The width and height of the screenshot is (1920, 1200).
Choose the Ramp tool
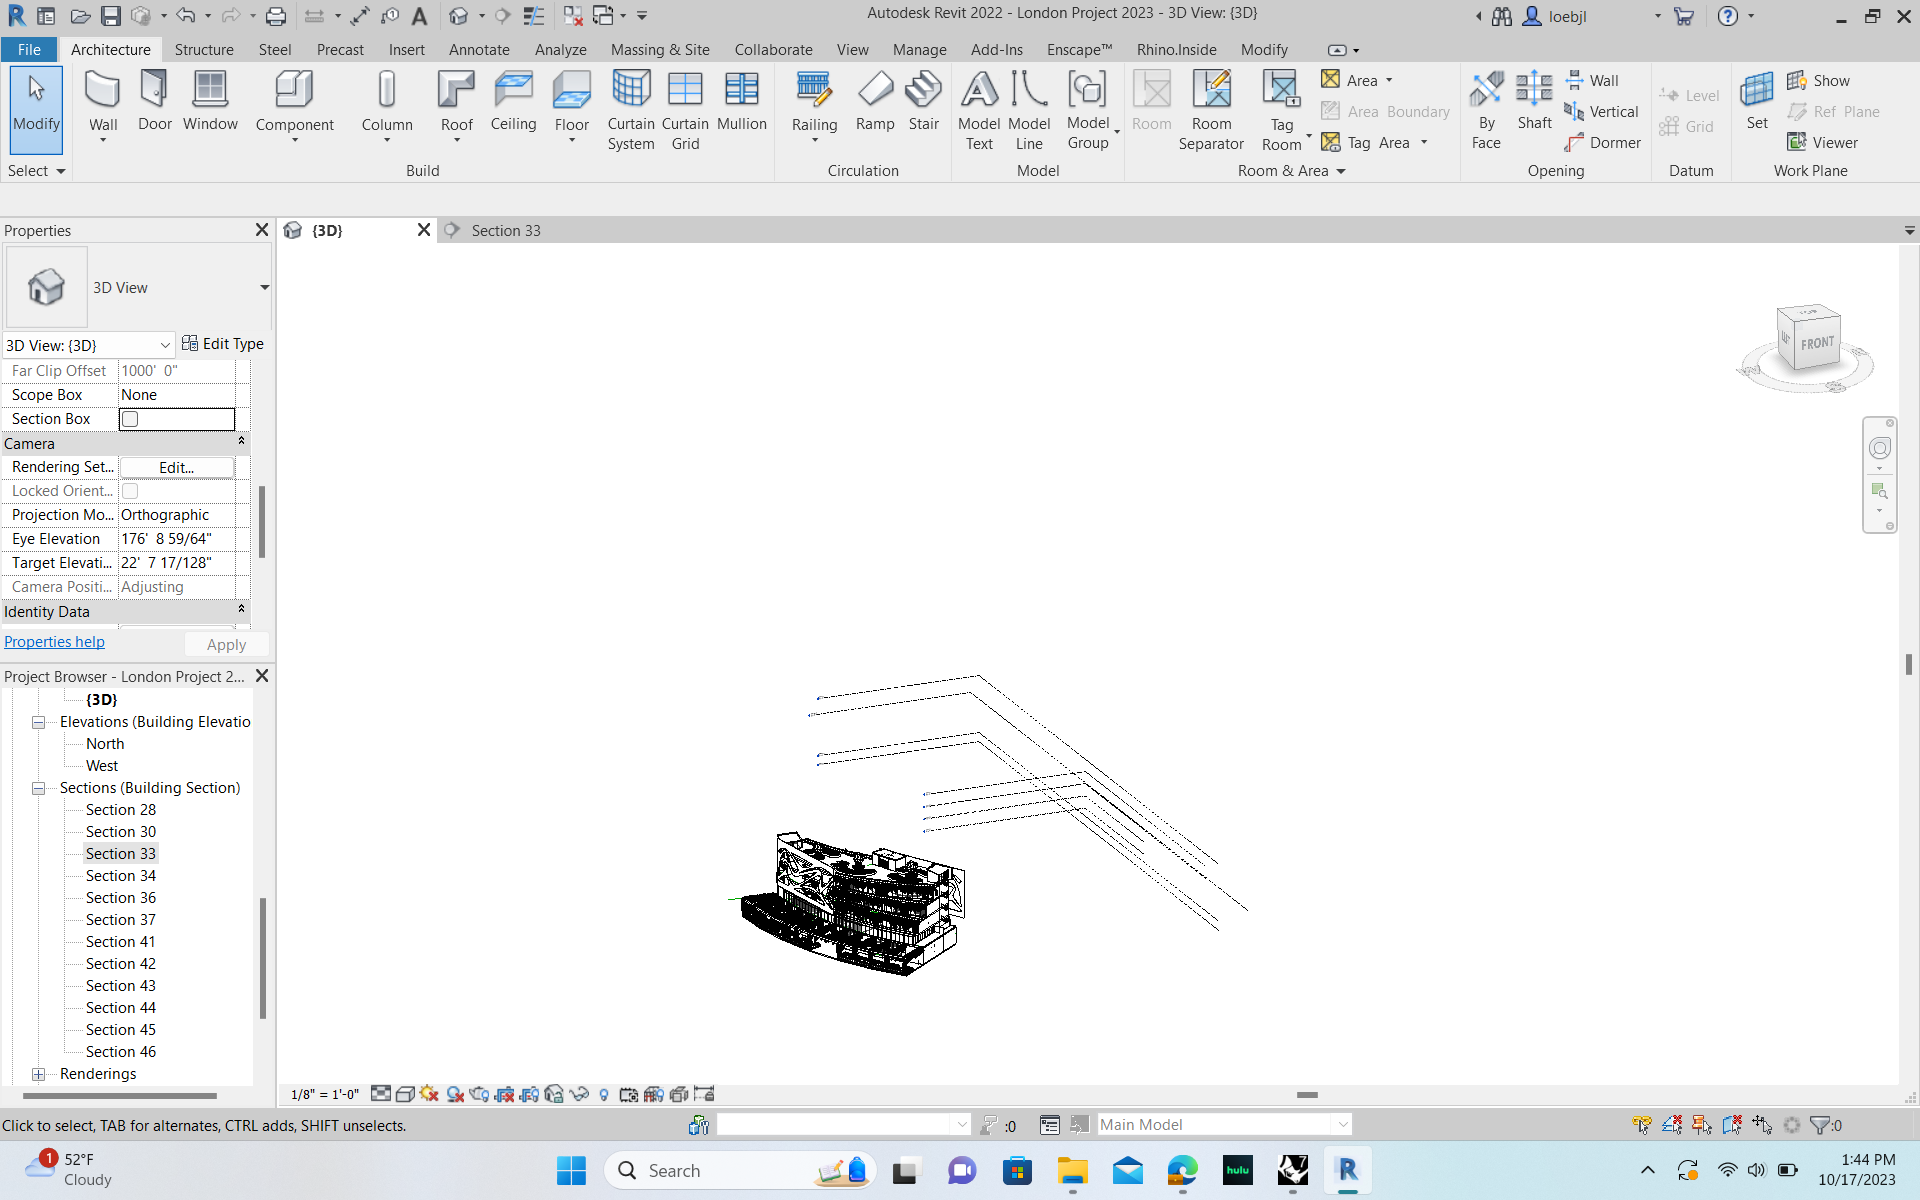pyautogui.click(x=875, y=102)
